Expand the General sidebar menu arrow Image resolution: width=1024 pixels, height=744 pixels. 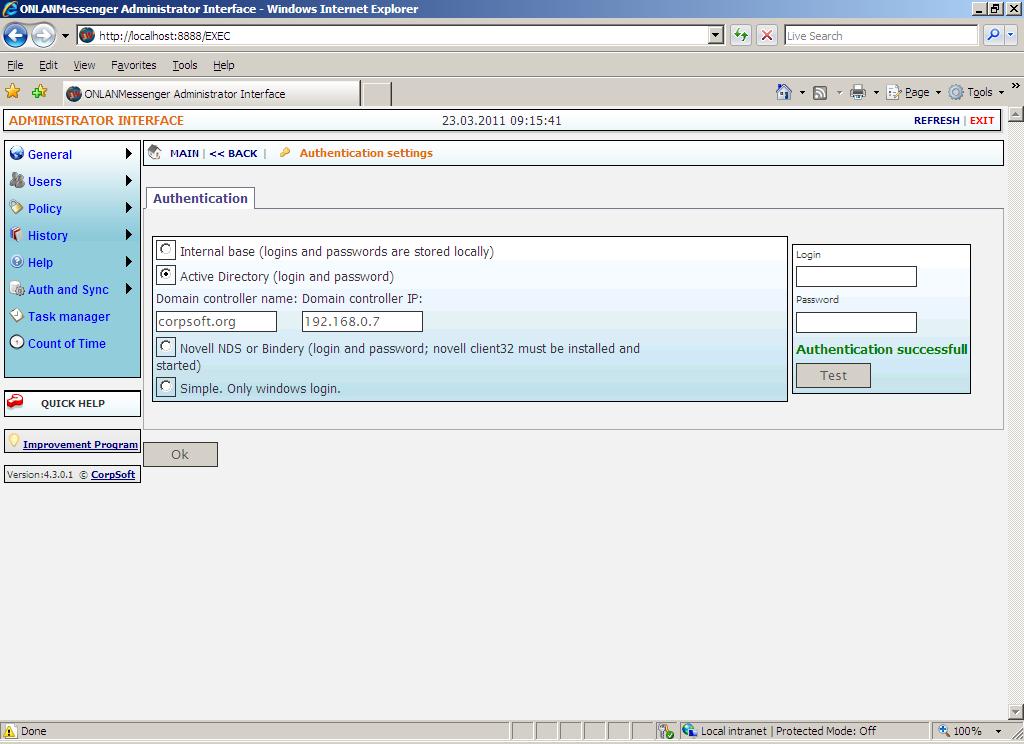pyautogui.click(x=128, y=154)
